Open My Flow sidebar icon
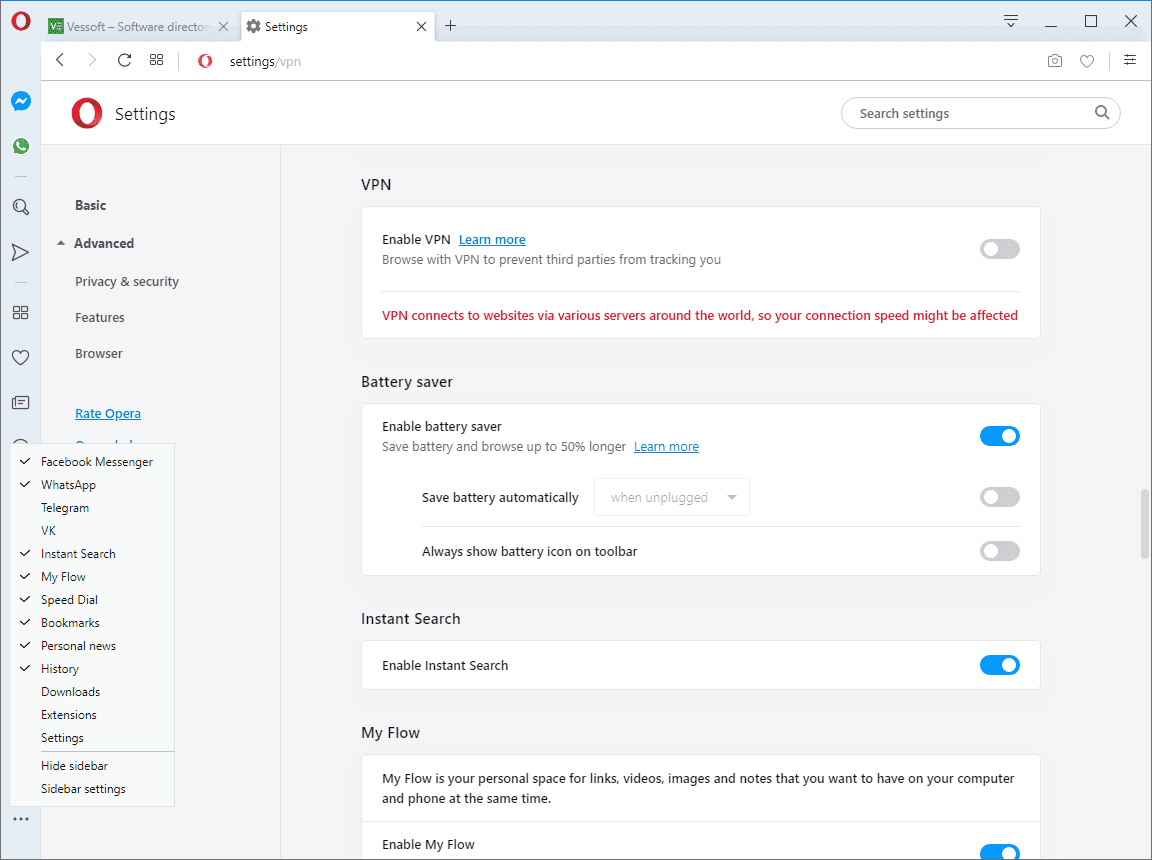 [21, 253]
